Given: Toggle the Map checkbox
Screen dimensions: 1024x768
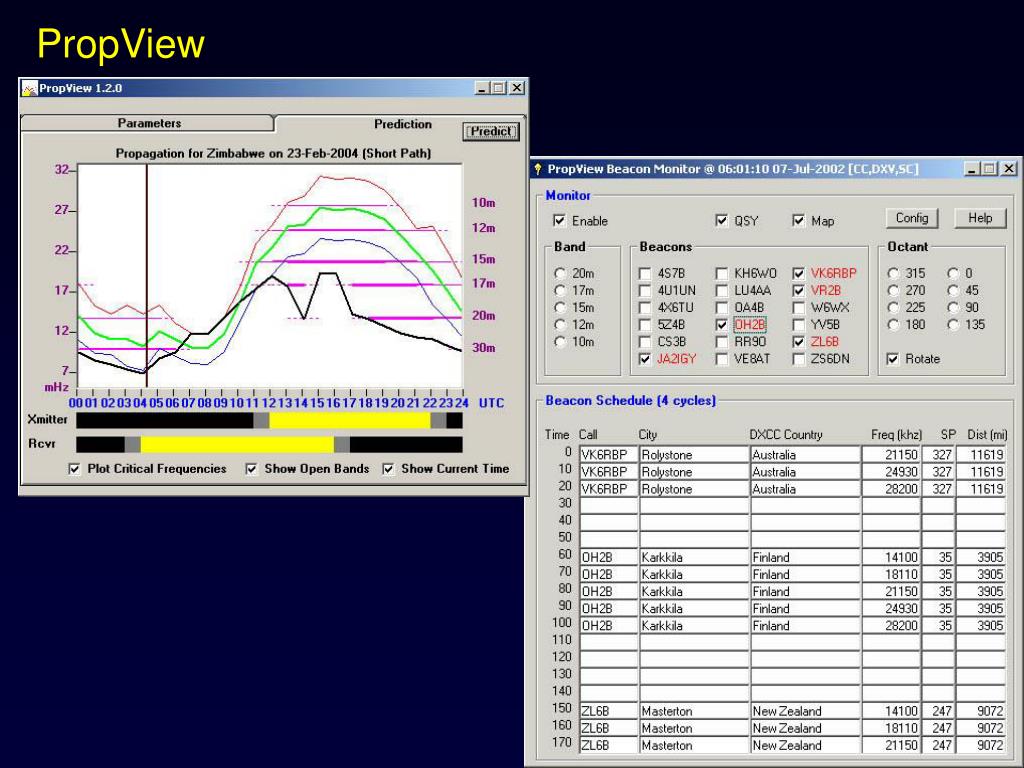Looking at the screenshot, I should pyautogui.click(x=799, y=221).
